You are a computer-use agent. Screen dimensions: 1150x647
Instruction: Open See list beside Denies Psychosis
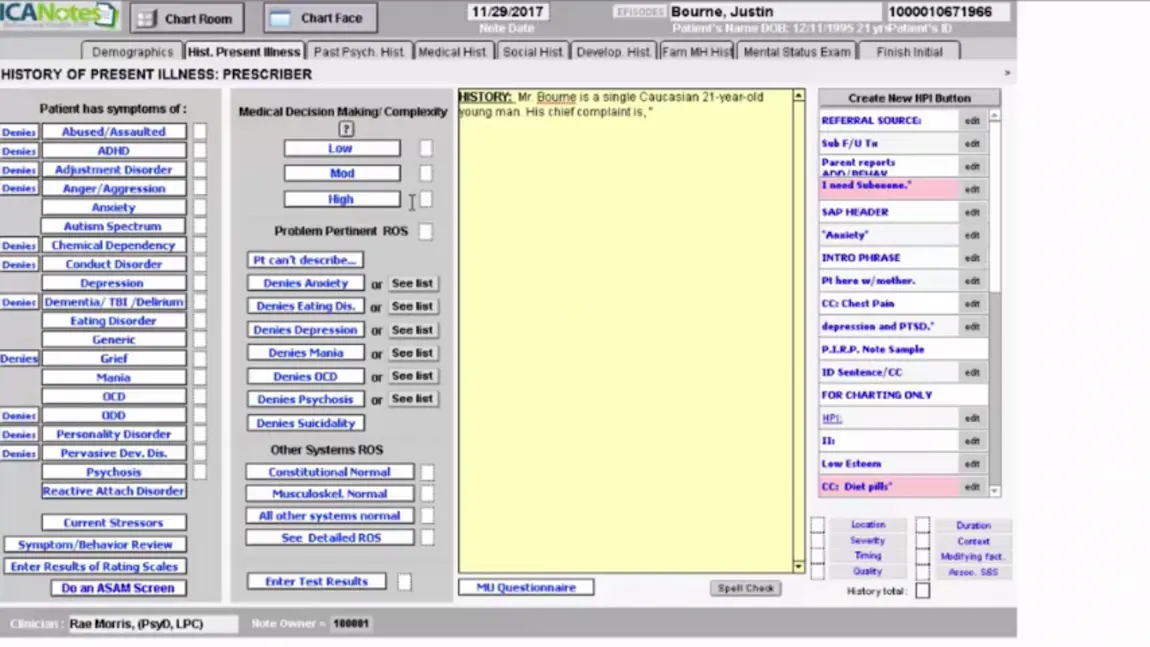(x=412, y=398)
